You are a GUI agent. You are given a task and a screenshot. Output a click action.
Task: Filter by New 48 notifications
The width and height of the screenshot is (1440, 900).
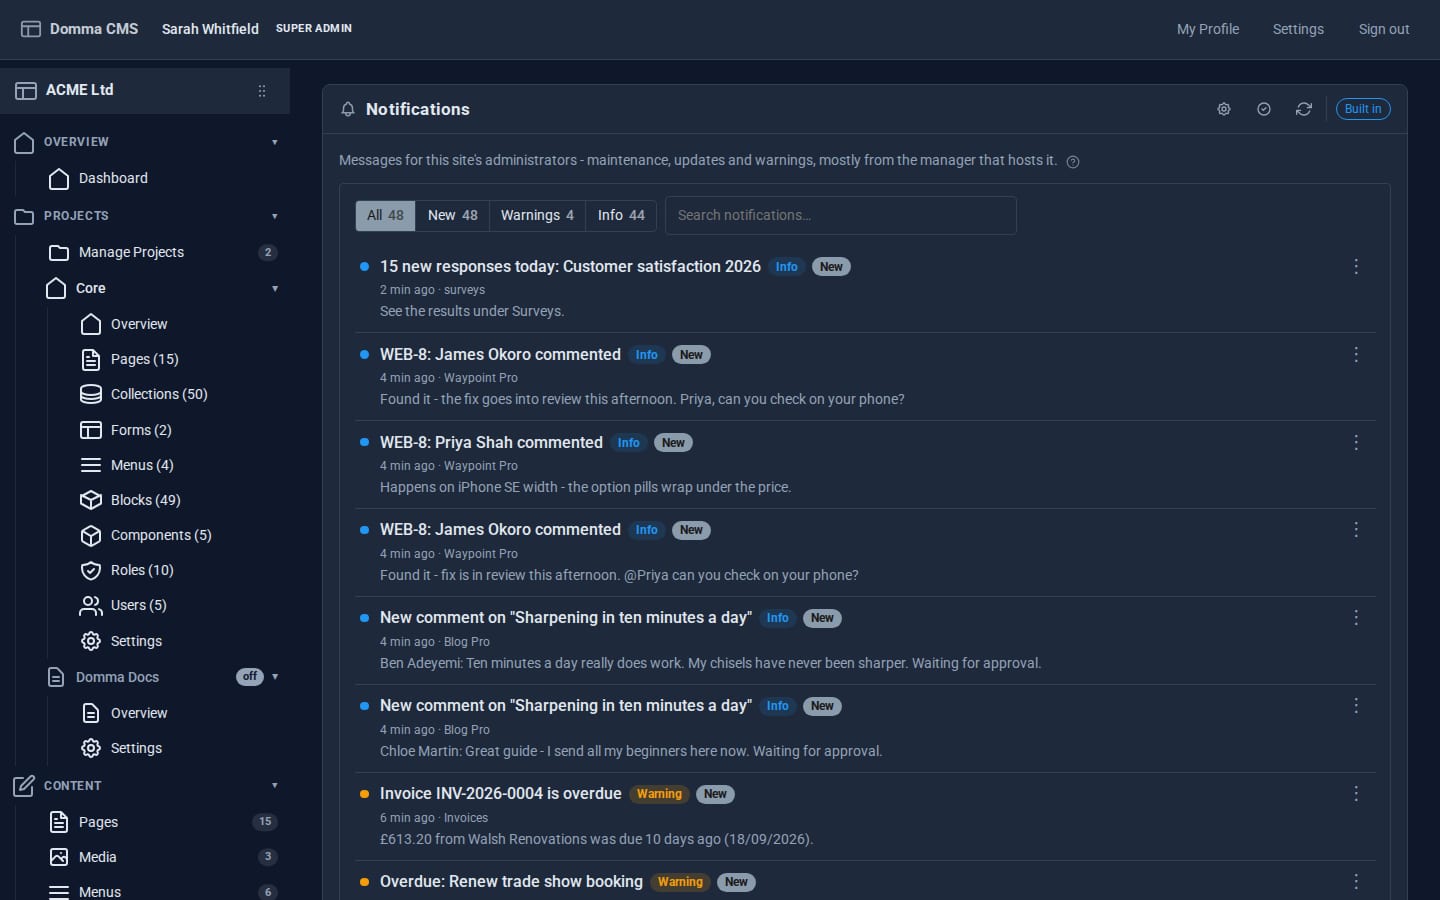coord(452,215)
